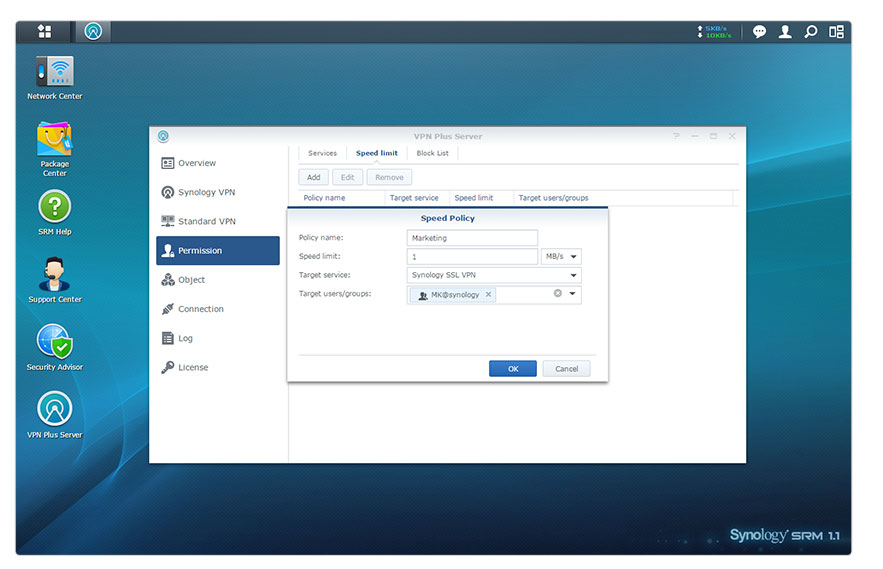Open VPN Plus Server desktop icon
883x569 pixels.
tap(55, 415)
